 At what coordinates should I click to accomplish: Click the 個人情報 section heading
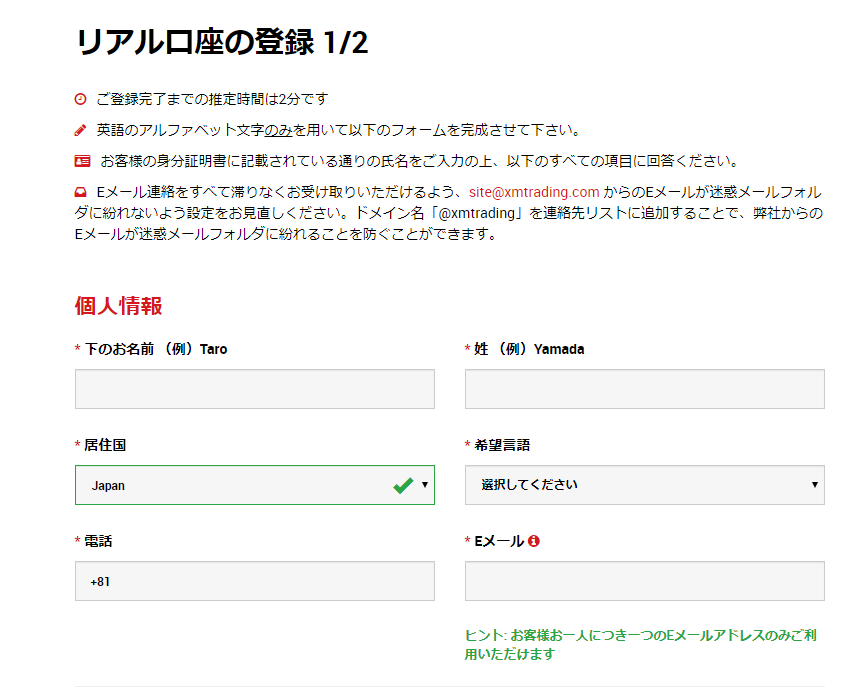pyautogui.click(x=118, y=306)
